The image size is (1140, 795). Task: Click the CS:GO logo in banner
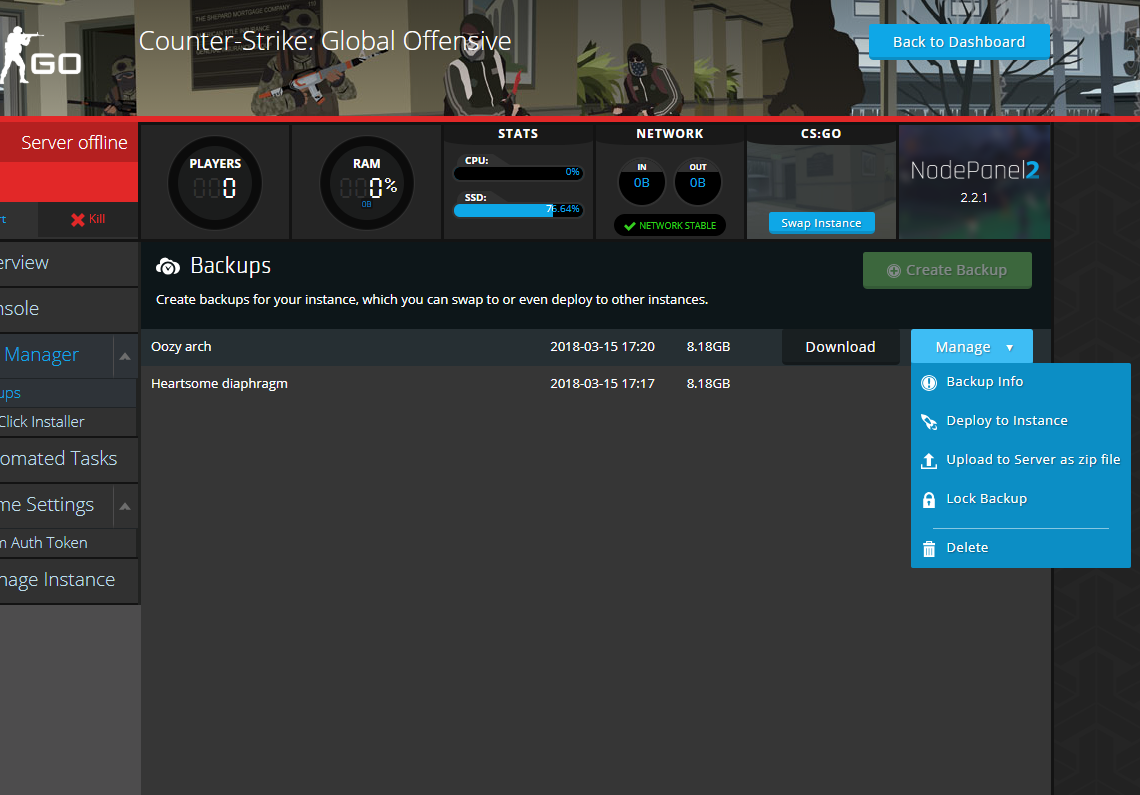point(40,56)
